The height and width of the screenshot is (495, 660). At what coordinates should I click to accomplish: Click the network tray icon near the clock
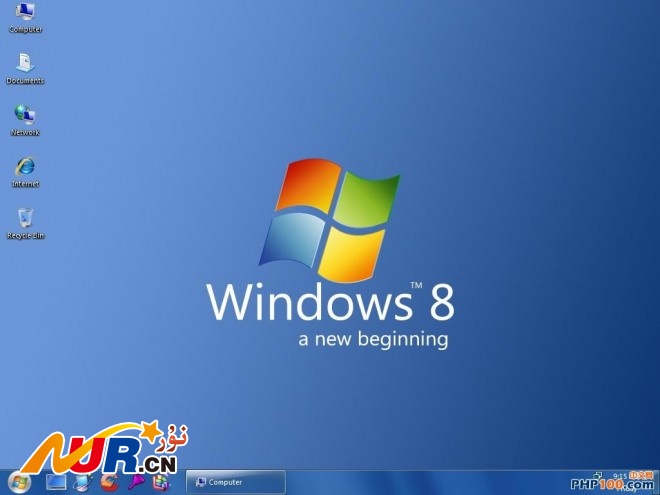[597, 476]
